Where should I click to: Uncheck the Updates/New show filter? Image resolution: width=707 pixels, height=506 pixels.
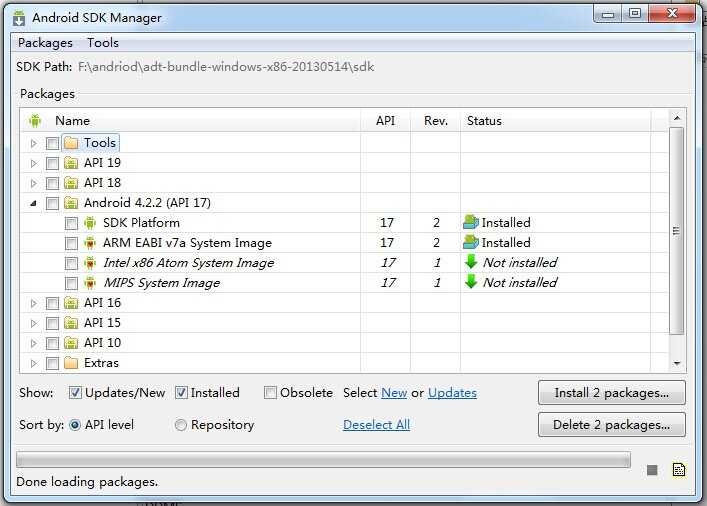pos(75,393)
